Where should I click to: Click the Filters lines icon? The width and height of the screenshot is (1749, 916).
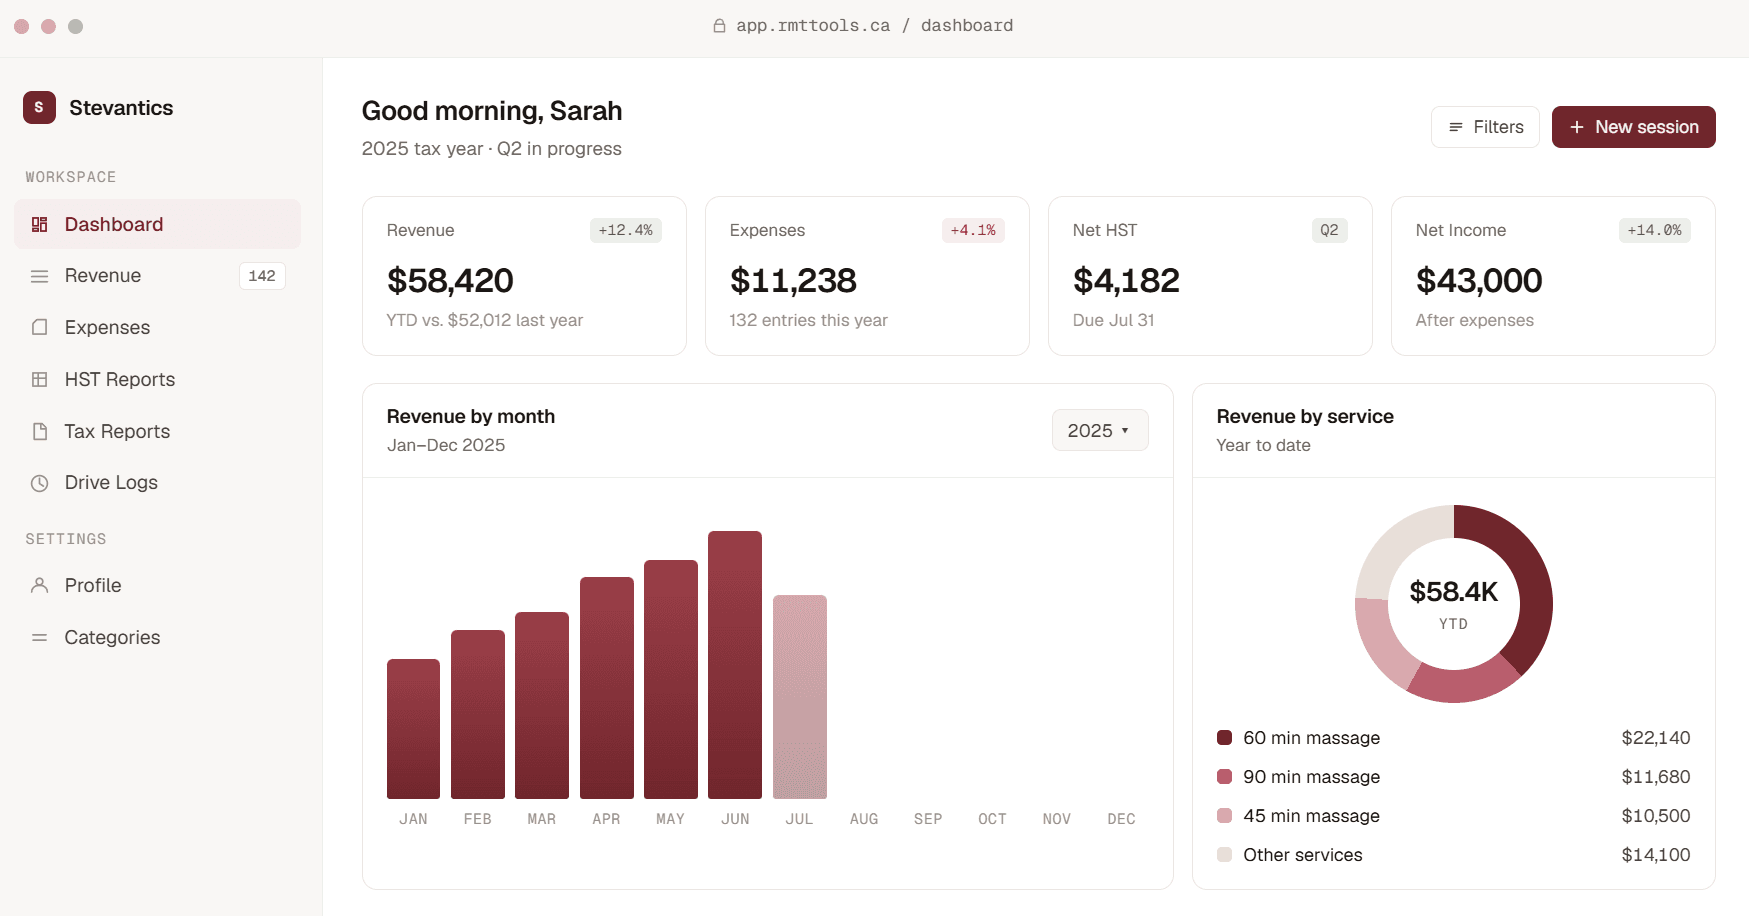1456,127
